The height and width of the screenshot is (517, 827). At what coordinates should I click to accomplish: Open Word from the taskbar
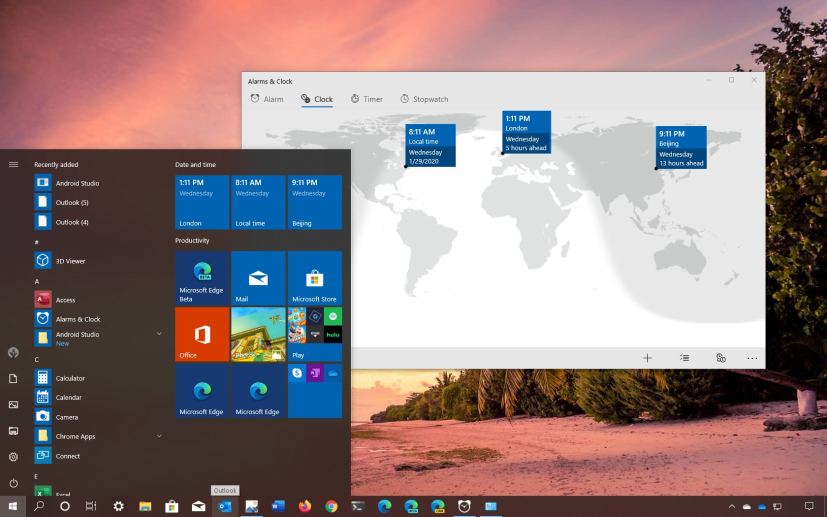tap(278, 506)
